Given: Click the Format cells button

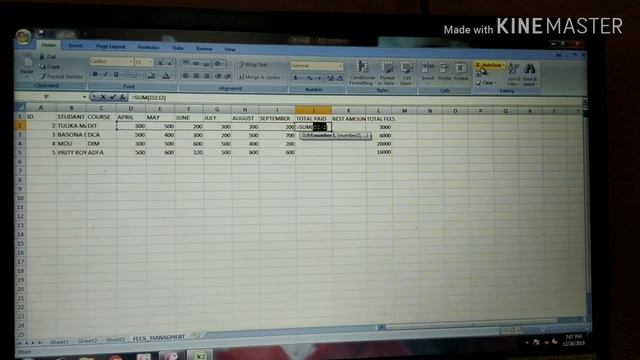Looking at the screenshot, I should (461, 72).
